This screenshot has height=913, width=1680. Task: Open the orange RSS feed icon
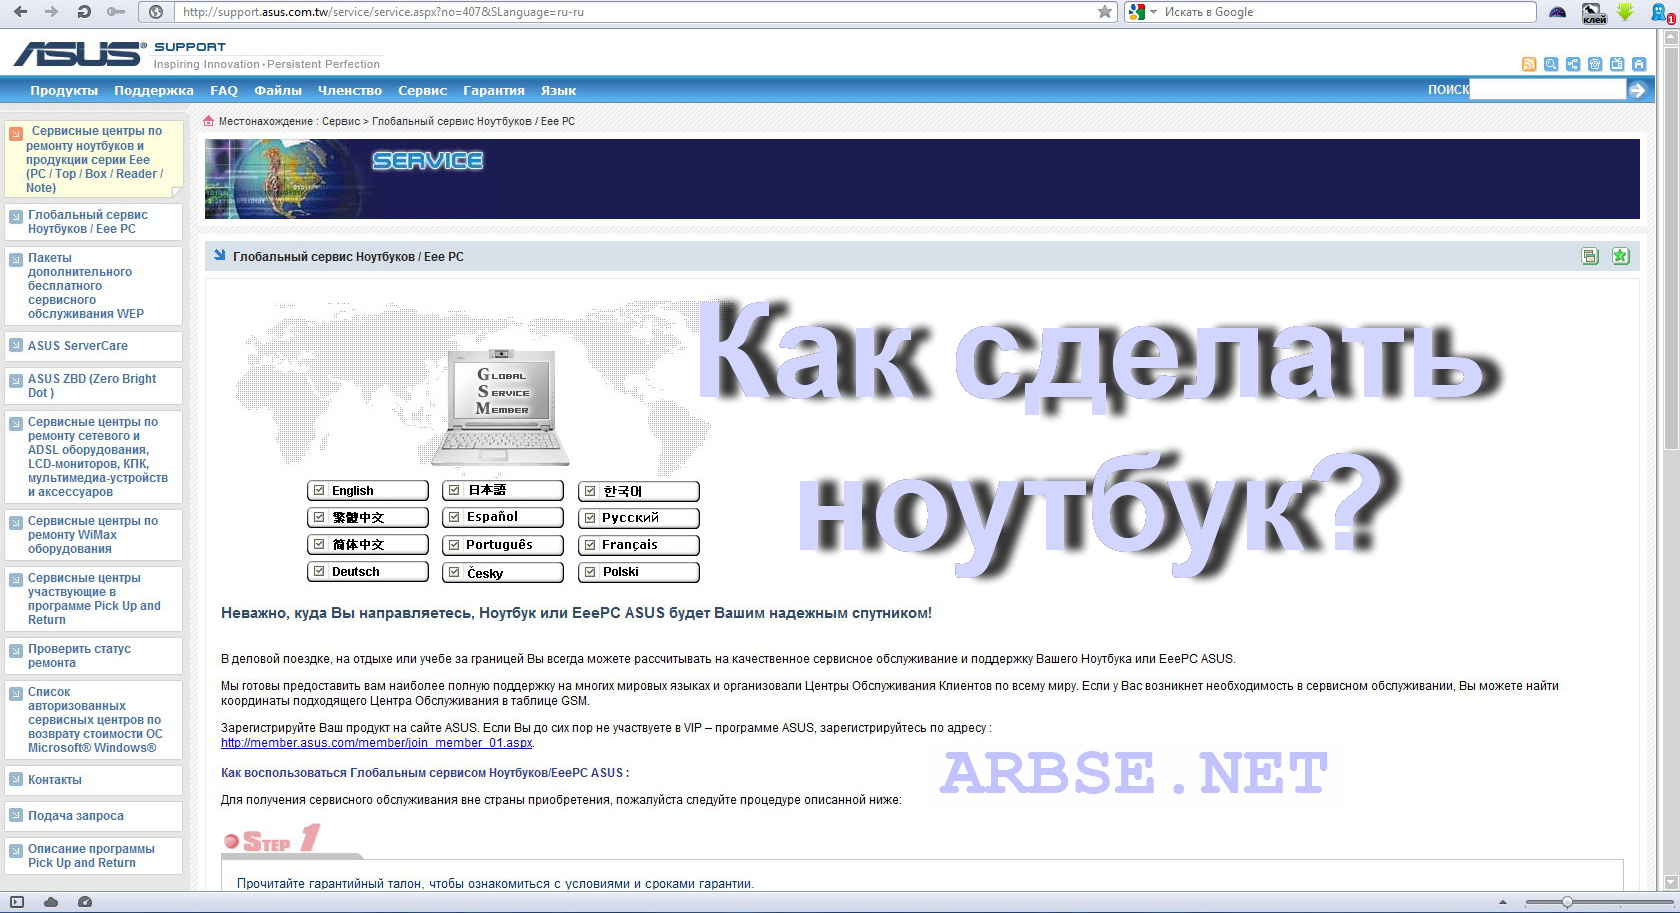point(1529,64)
